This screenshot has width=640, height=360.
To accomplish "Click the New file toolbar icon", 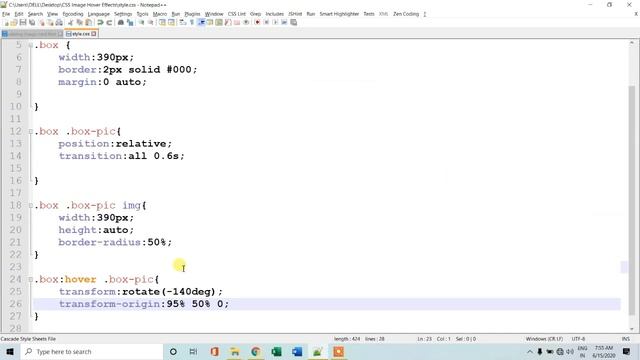I will pyautogui.click(x=7, y=22).
